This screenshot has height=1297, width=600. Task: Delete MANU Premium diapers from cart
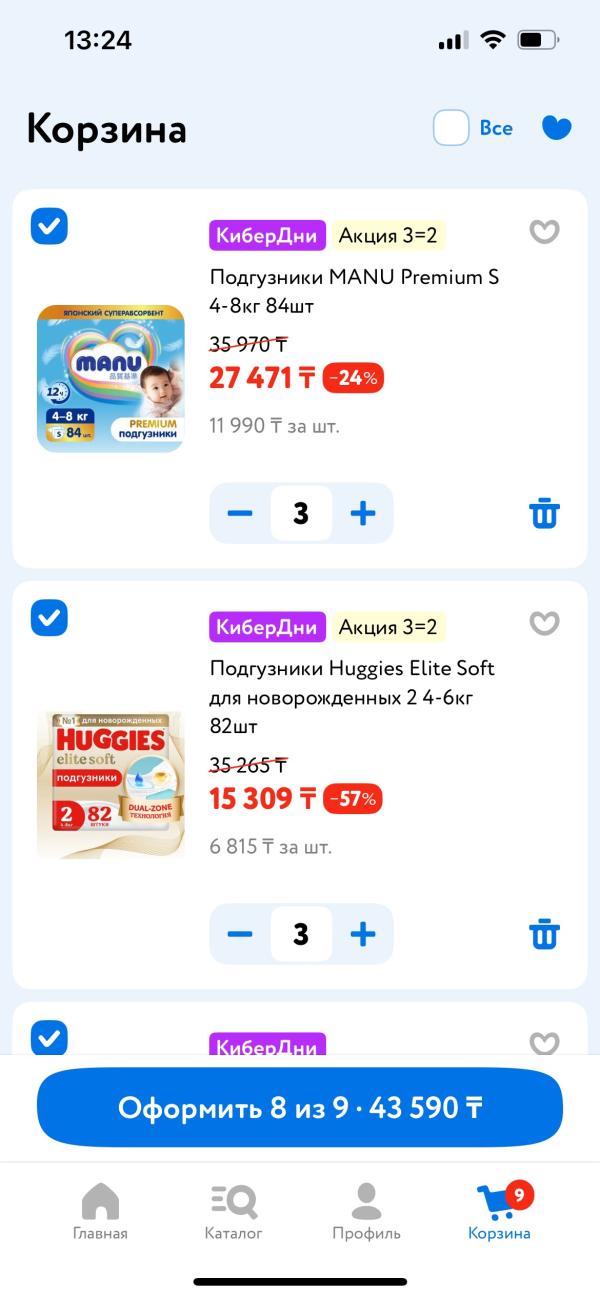[x=544, y=514]
